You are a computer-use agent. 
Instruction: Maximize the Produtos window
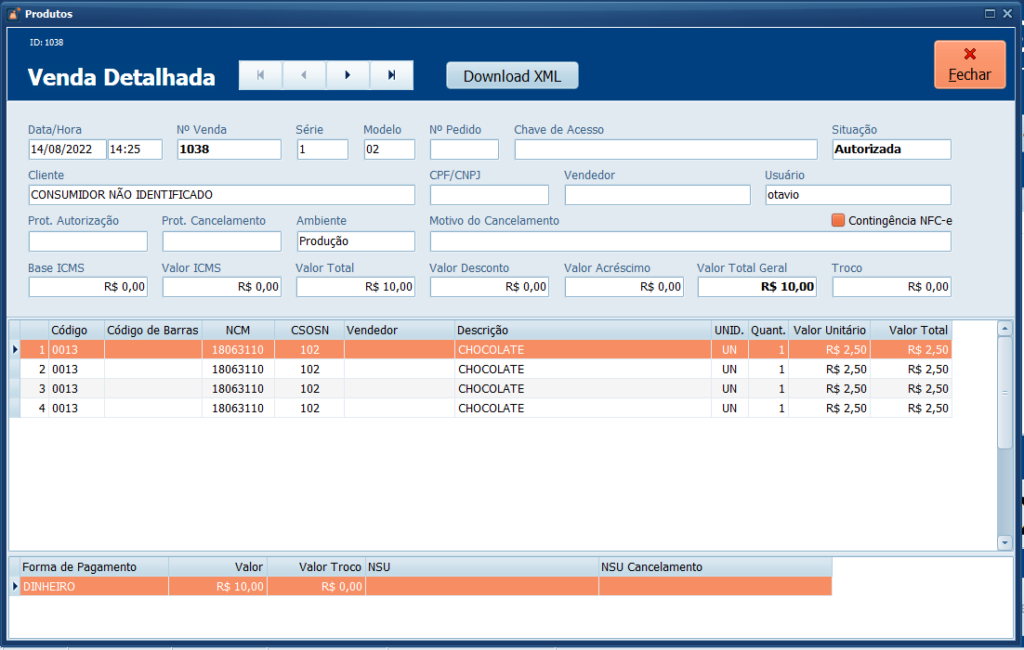coord(990,13)
